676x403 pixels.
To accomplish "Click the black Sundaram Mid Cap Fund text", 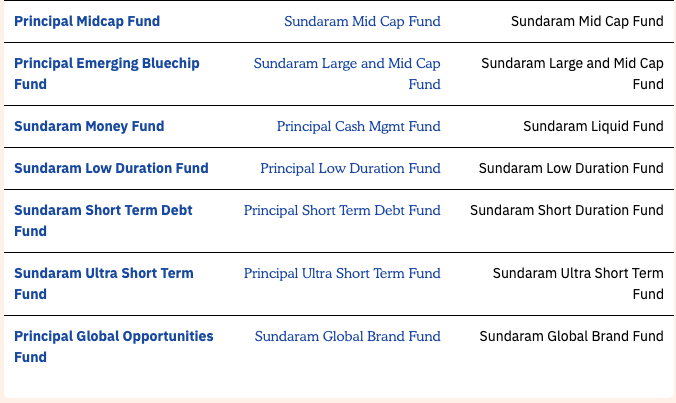I will click(587, 21).
